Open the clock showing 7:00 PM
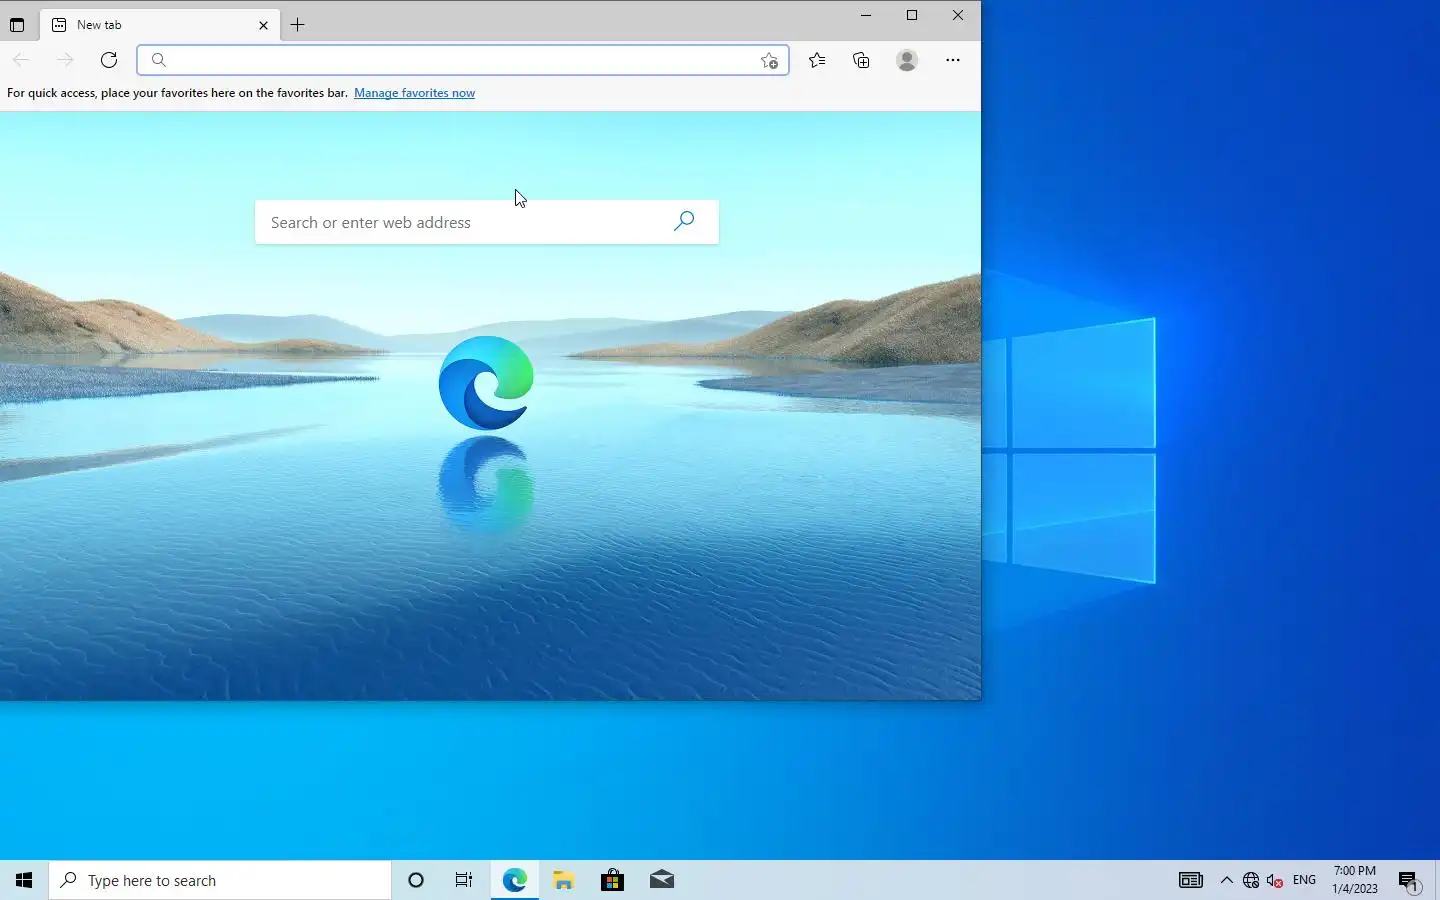This screenshot has height=900, width=1440. 1354,880
